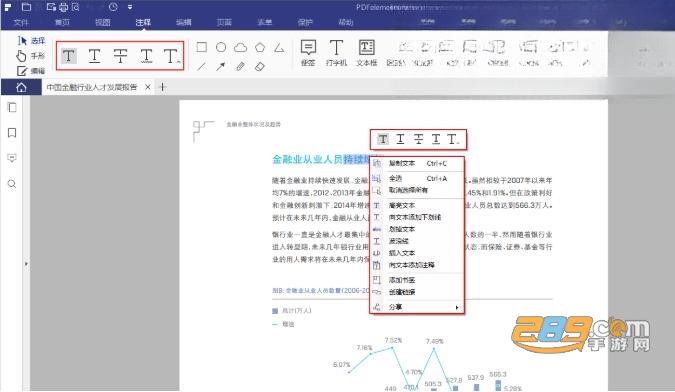Open the comments side panel
This screenshot has width=675, height=392.
coord(12,158)
